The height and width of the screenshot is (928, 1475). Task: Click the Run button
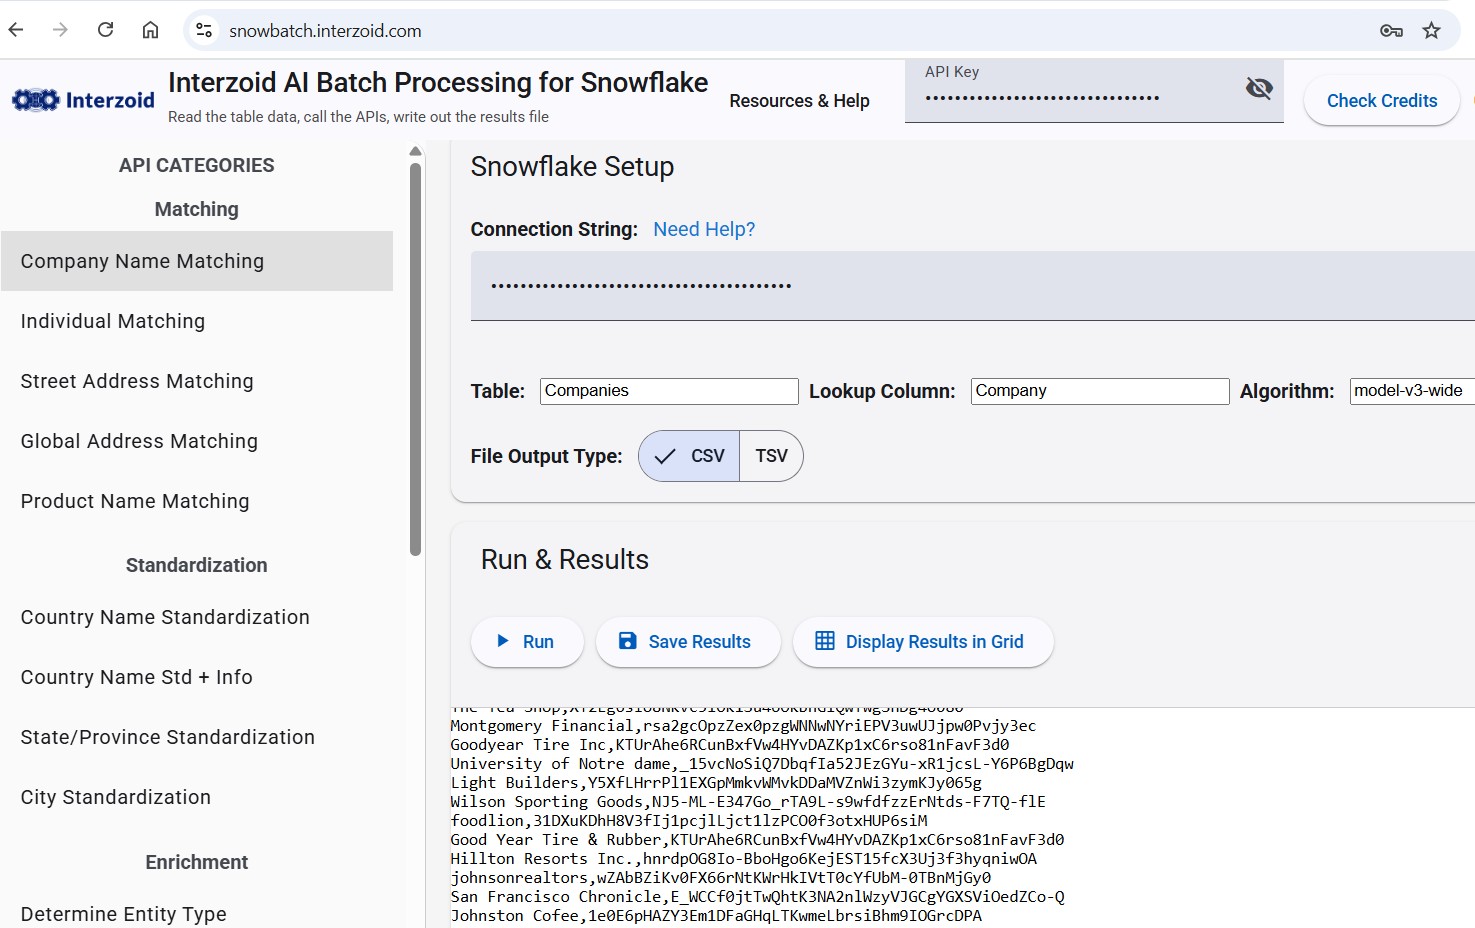[x=527, y=642]
